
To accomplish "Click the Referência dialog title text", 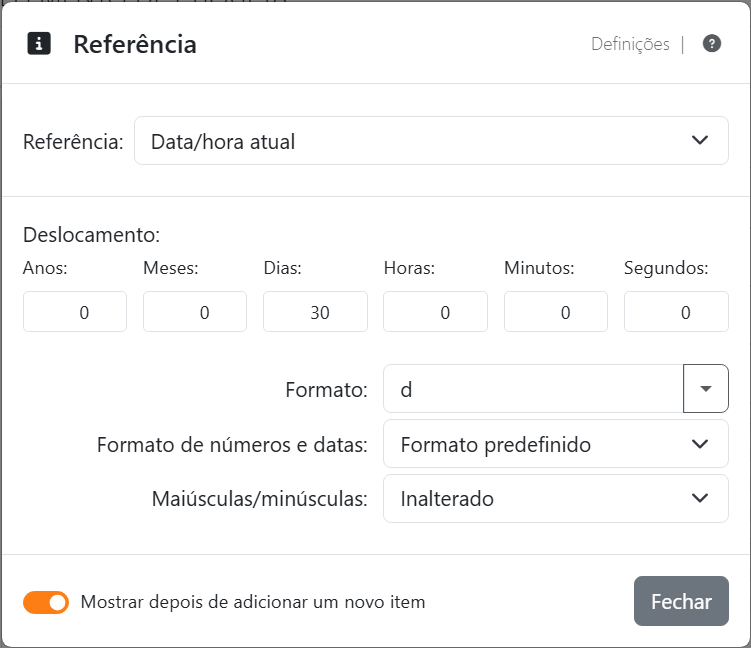I will click(x=135, y=45).
